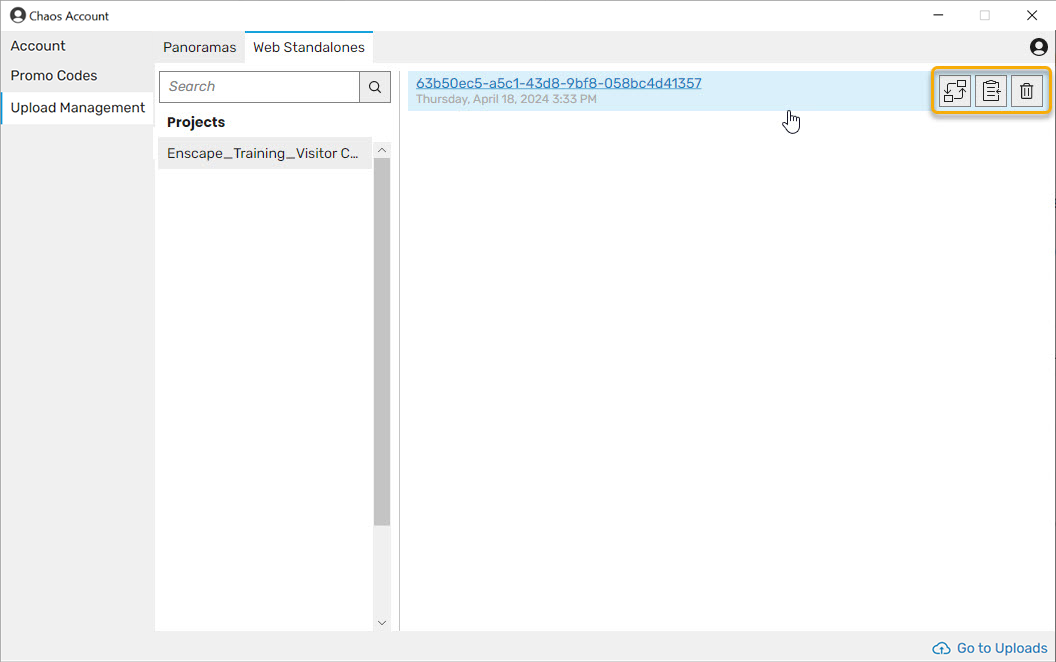
Task: Focus the Search projects input field
Action: click(x=259, y=87)
